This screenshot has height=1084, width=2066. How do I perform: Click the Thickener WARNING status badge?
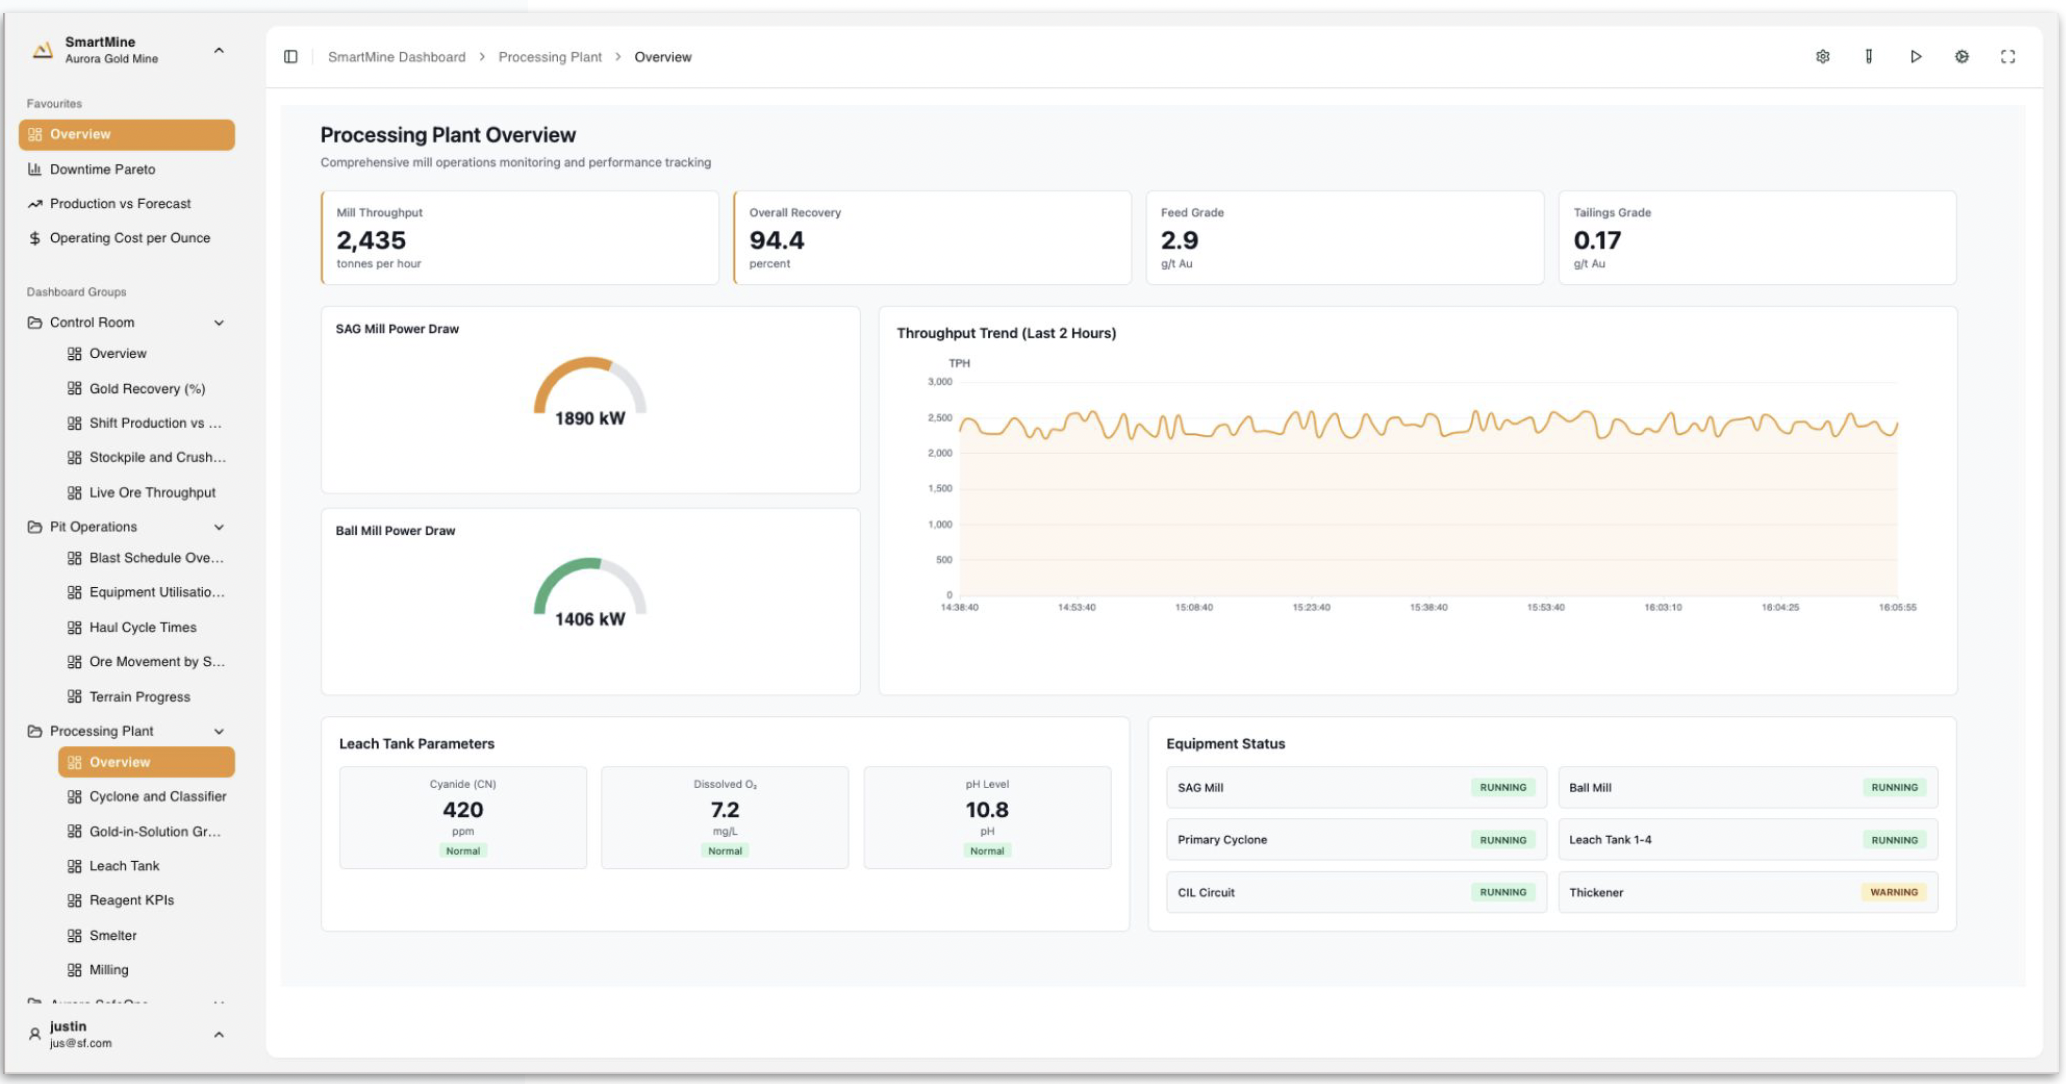tap(1893, 892)
